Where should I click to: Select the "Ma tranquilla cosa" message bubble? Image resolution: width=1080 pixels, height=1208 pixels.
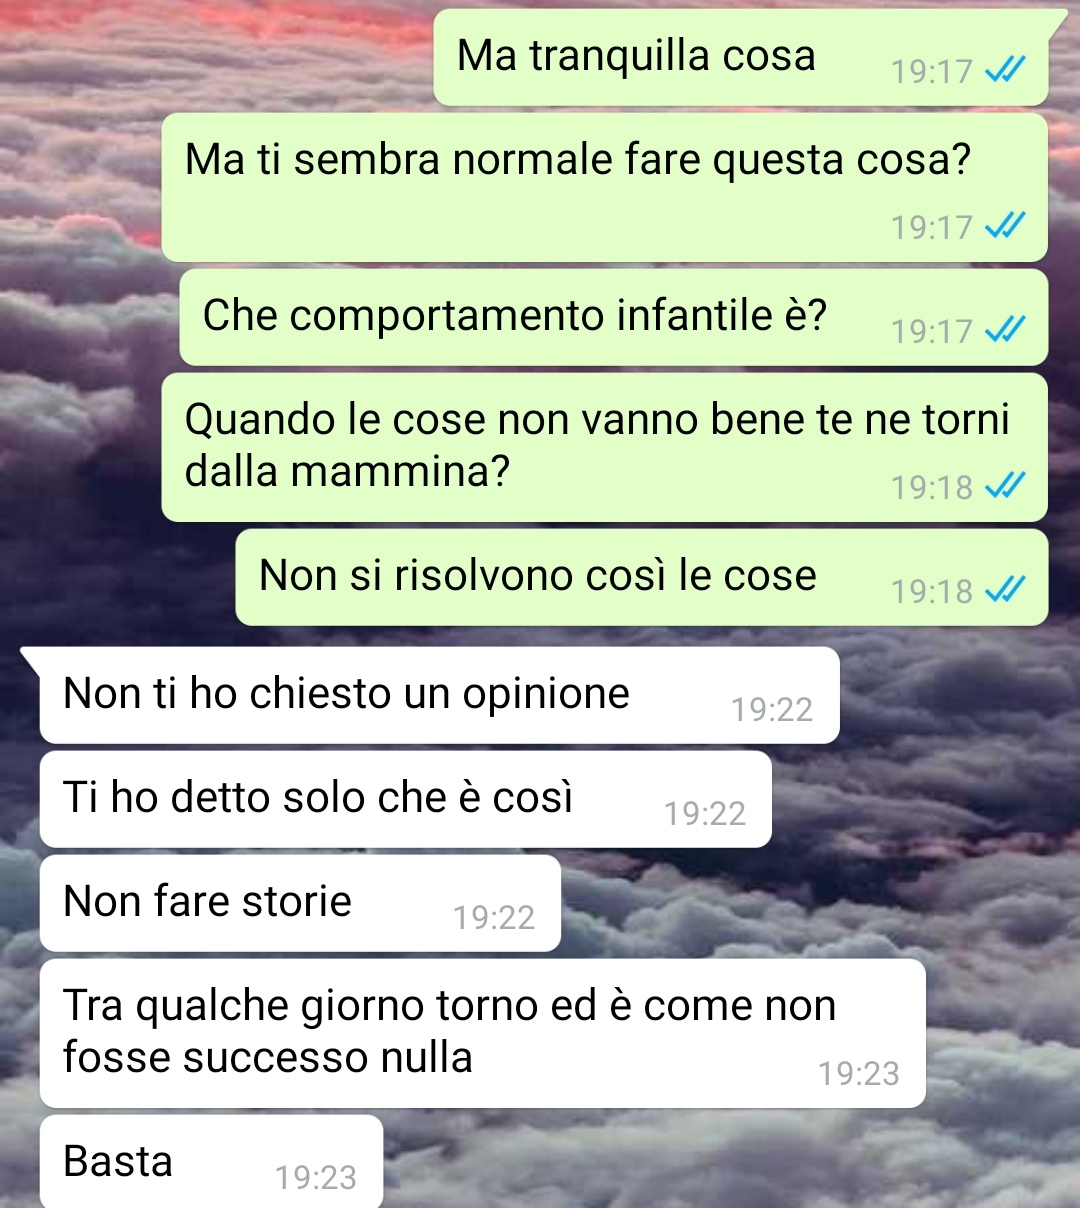(x=741, y=57)
